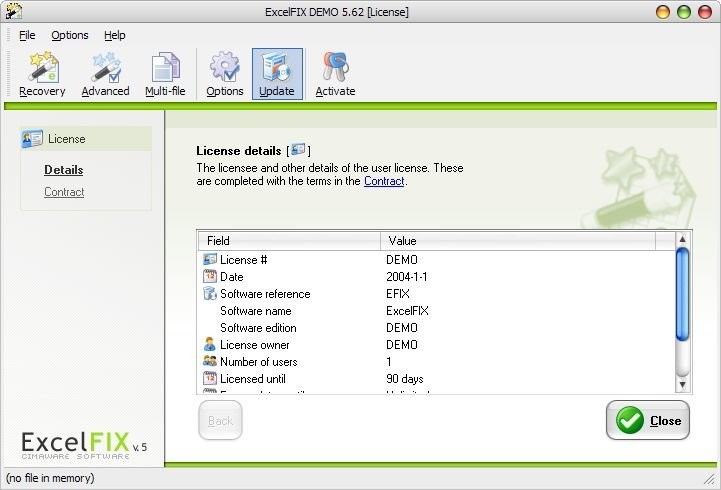Select the Advanced recovery icon
721x490 pixels.
click(x=105, y=74)
